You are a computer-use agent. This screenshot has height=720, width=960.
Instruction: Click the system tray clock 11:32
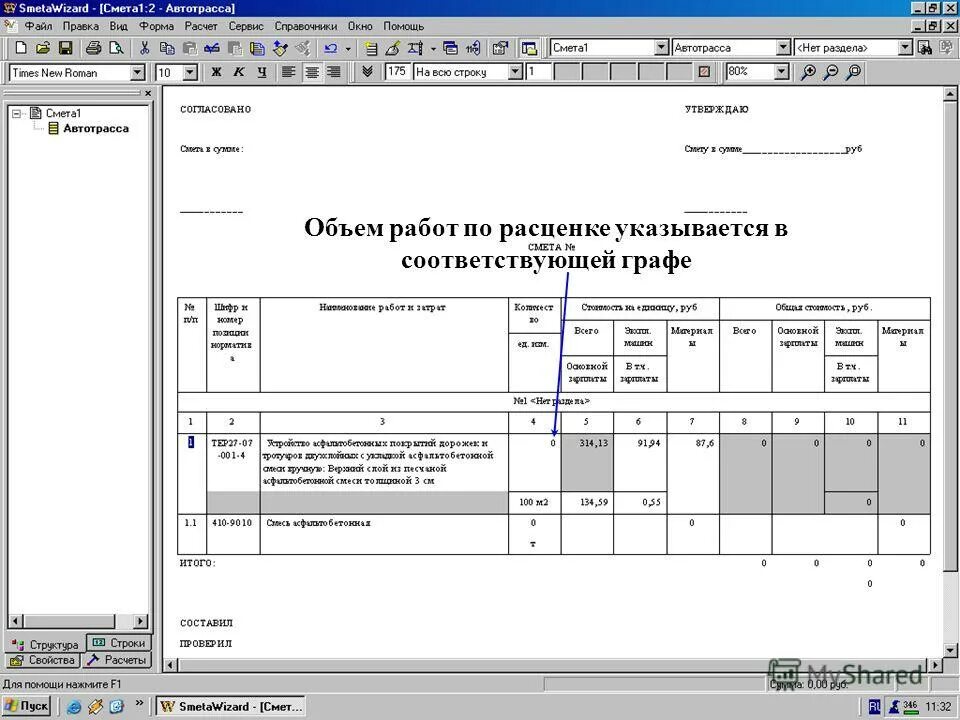[937, 707]
